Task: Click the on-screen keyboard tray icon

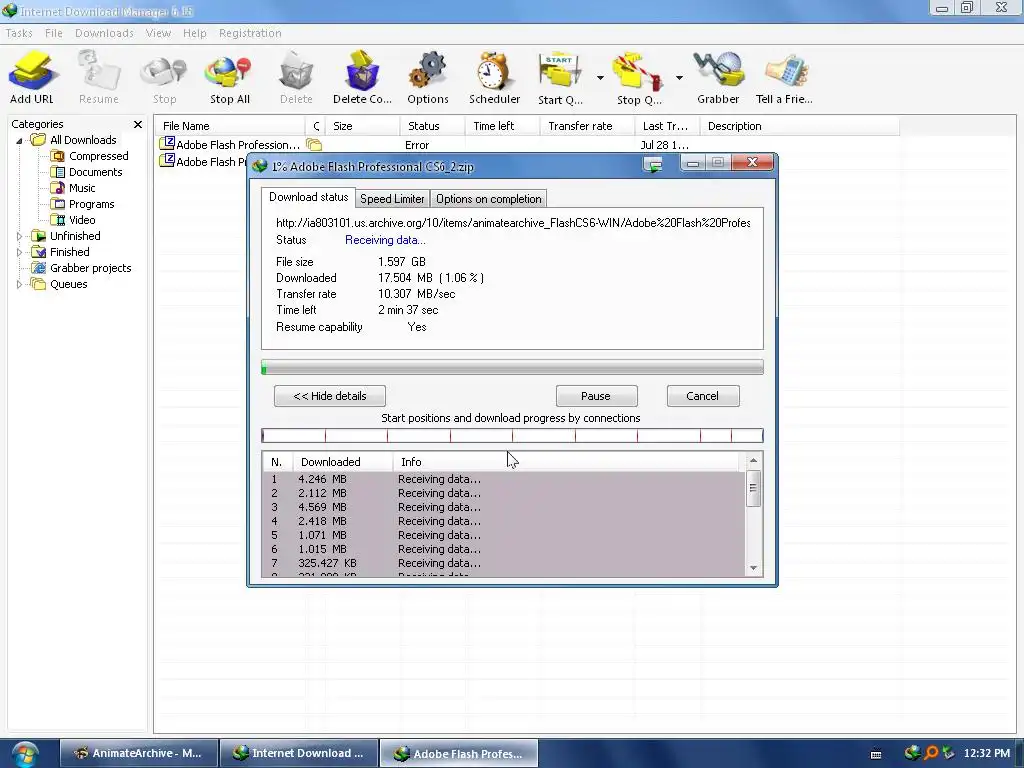Action: [x=876, y=754]
